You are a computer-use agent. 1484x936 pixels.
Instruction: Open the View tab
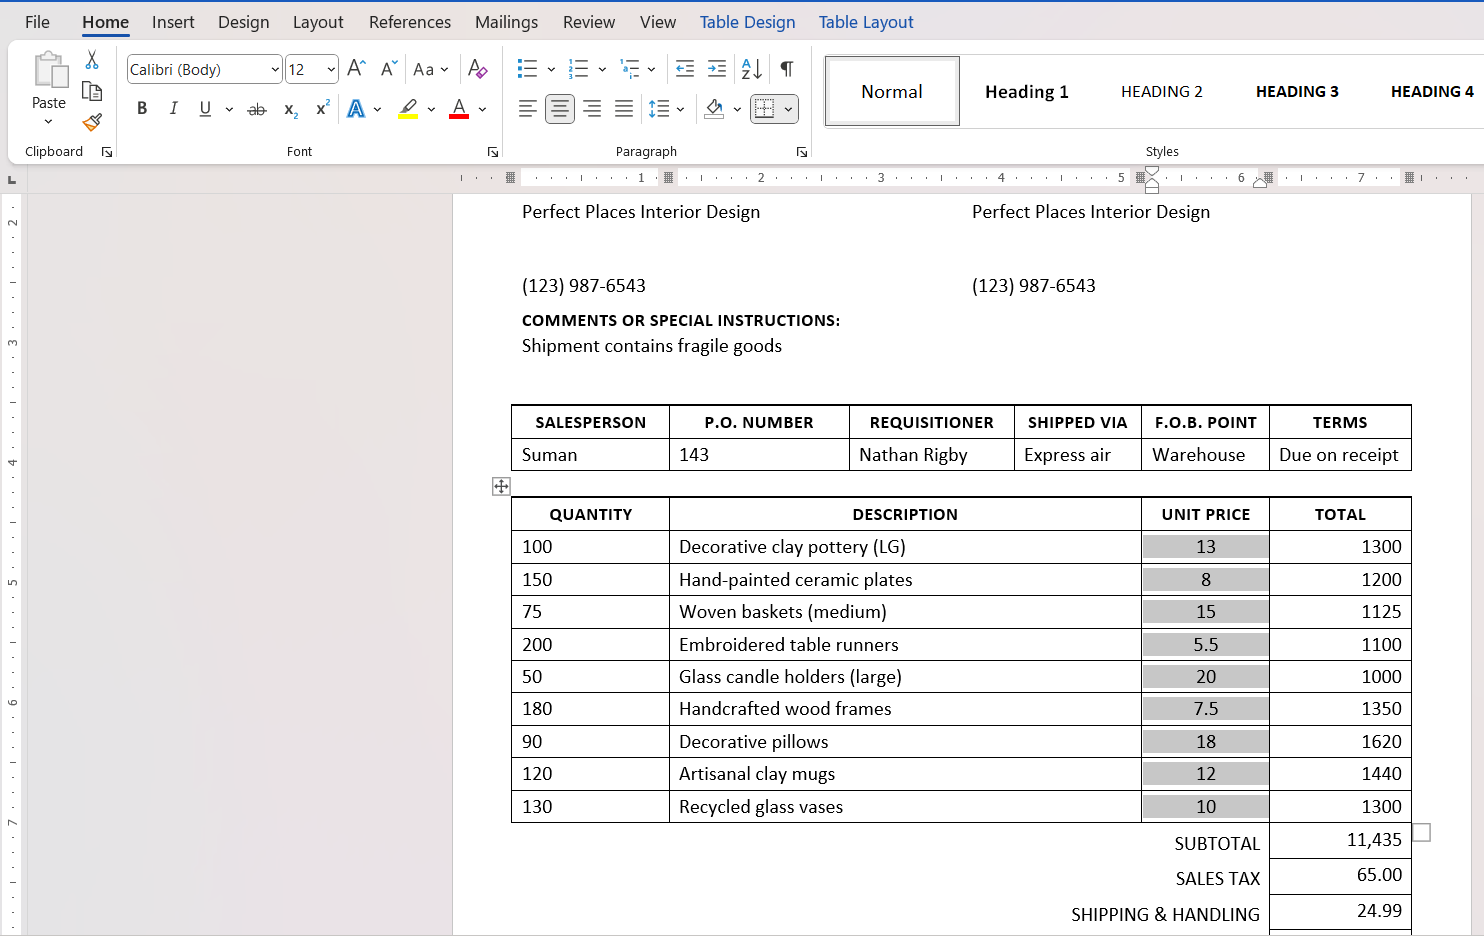pos(658,22)
